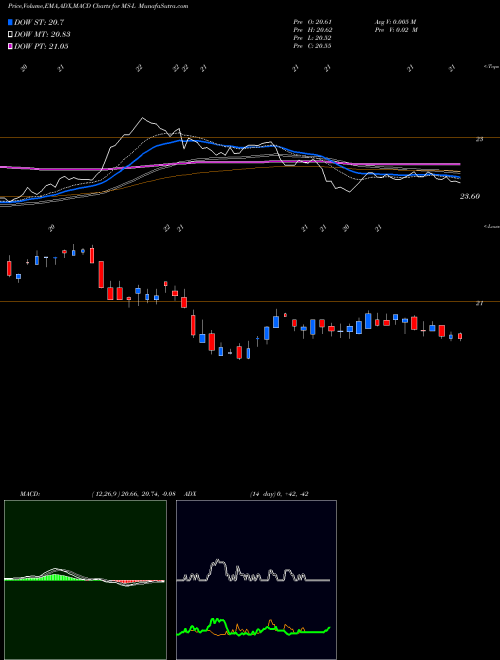Click the magenta DOW PT legend swatch
500x660 pixels.
(x=10, y=46)
